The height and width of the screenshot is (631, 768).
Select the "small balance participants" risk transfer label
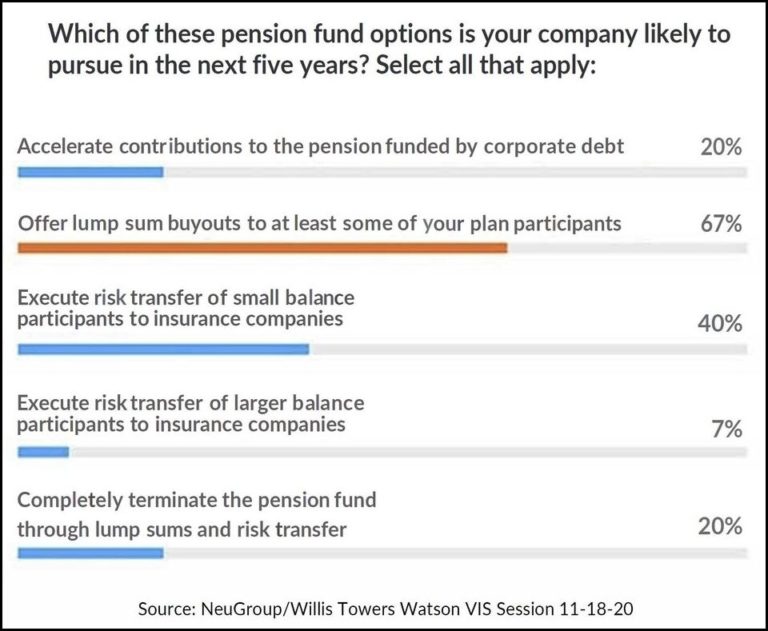point(186,308)
